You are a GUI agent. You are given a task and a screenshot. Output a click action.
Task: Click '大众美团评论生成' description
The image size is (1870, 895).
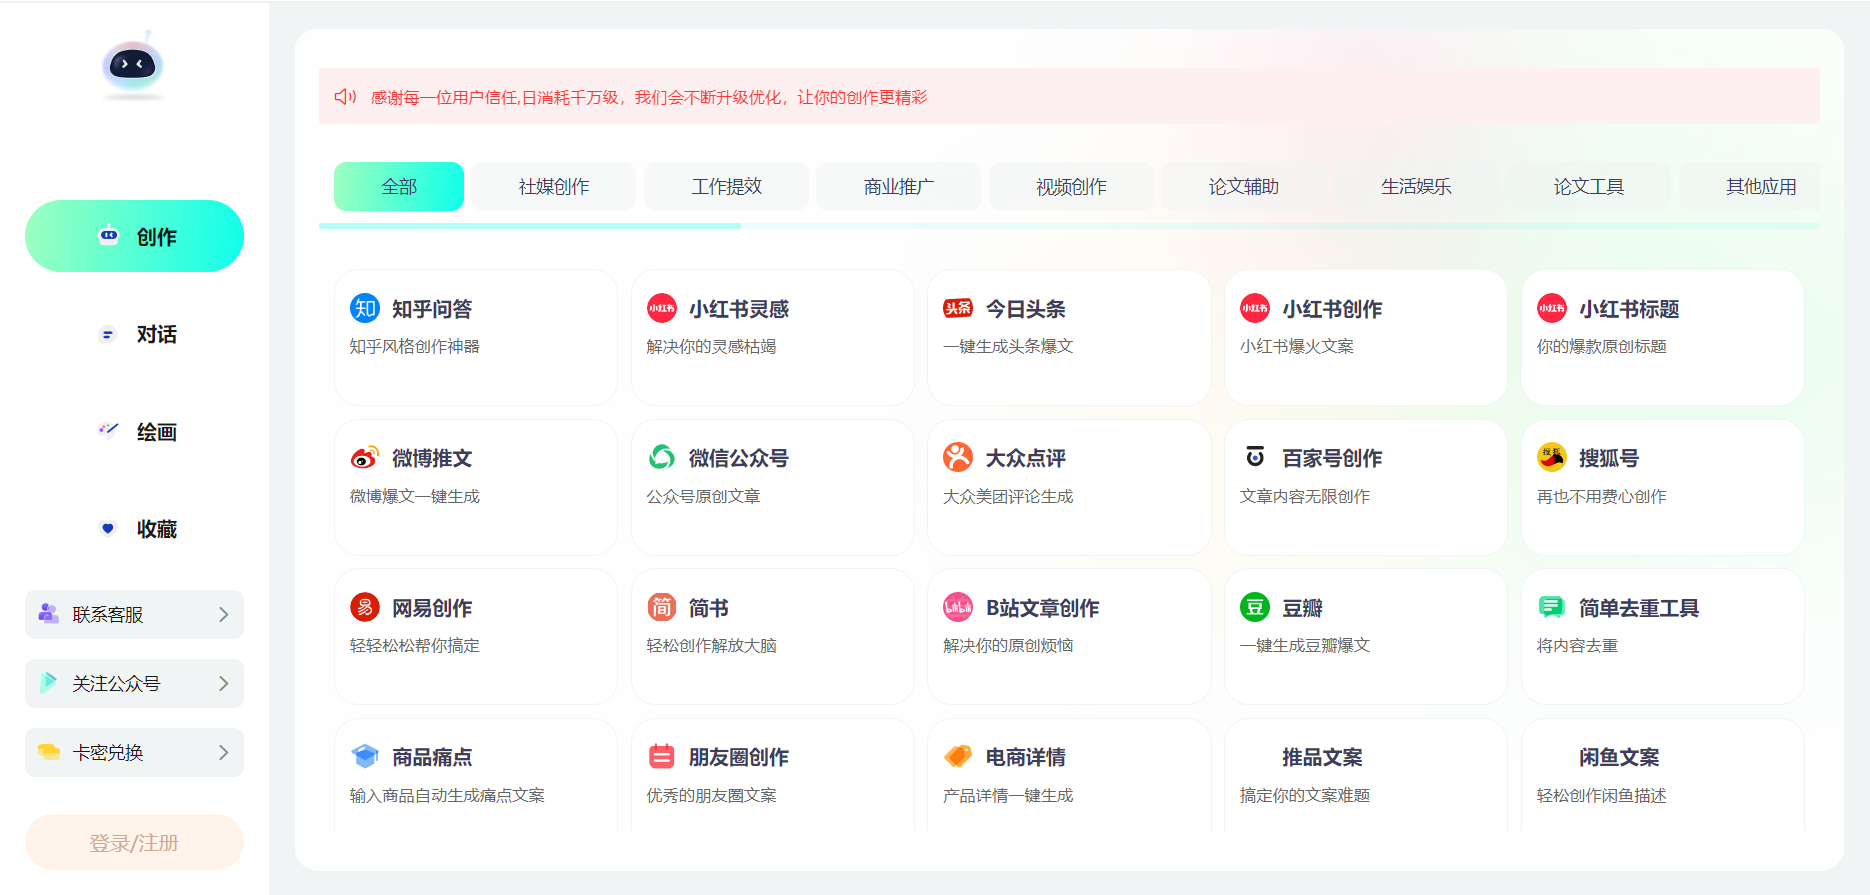click(x=1008, y=496)
